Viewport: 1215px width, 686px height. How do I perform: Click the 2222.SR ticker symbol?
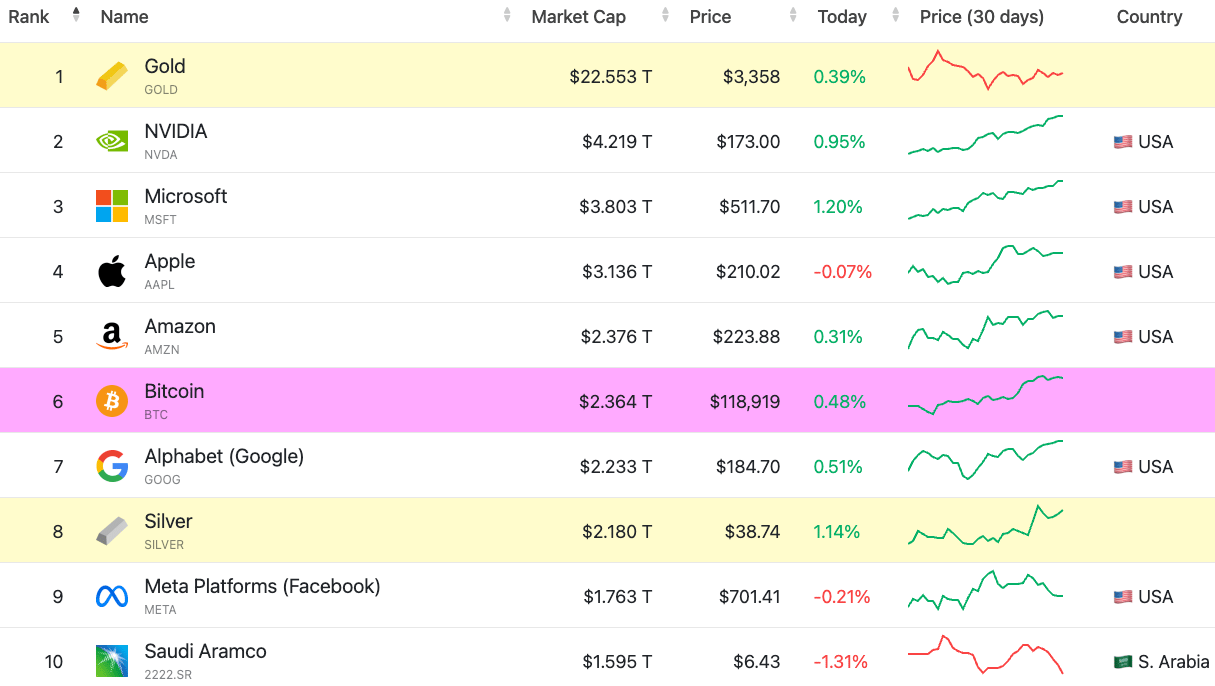168,675
